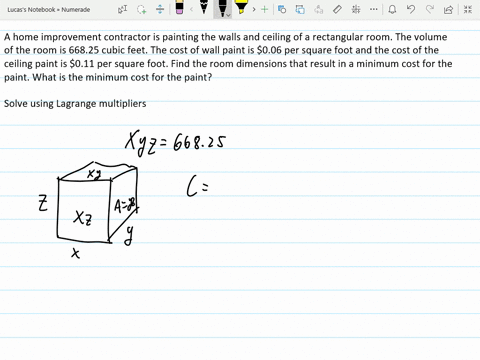
Task: Redo the undone action
Action: 430,9
